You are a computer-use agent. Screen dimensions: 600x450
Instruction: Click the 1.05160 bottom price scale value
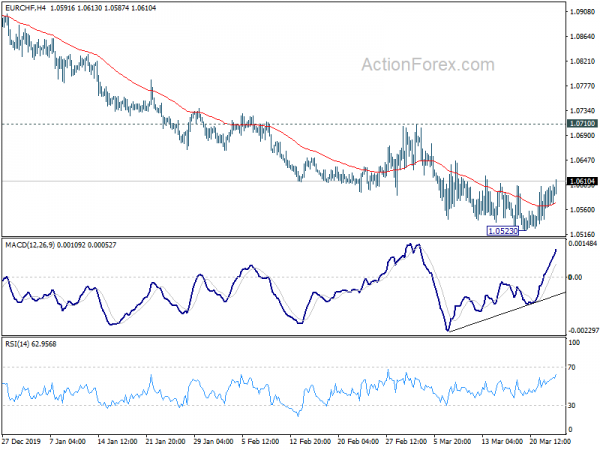pos(582,234)
